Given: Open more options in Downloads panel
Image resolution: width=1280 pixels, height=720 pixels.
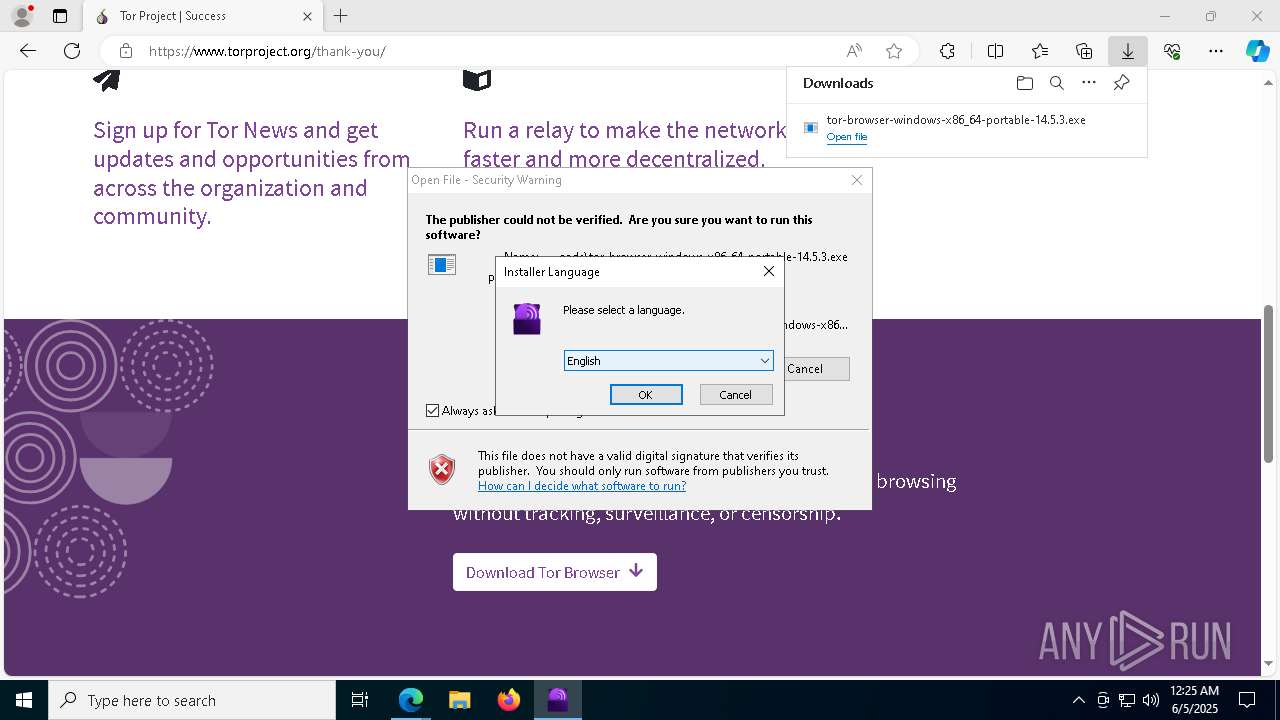Looking at the screenshot, I should [1089, 83].
